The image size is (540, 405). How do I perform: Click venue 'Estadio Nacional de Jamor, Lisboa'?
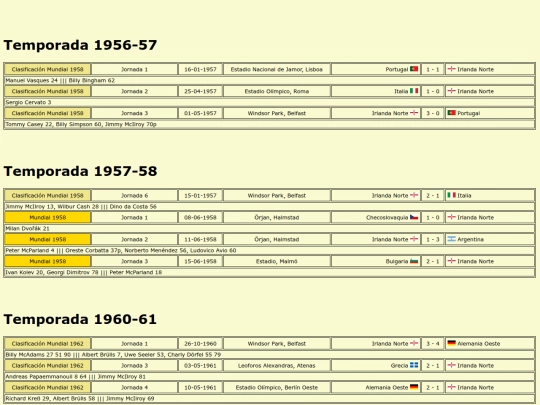[x=277, y=69]
